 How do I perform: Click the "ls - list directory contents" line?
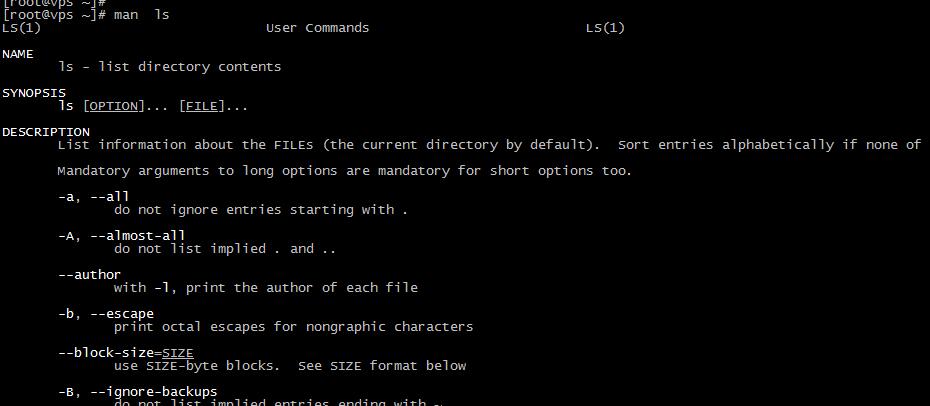coord(170,67)
